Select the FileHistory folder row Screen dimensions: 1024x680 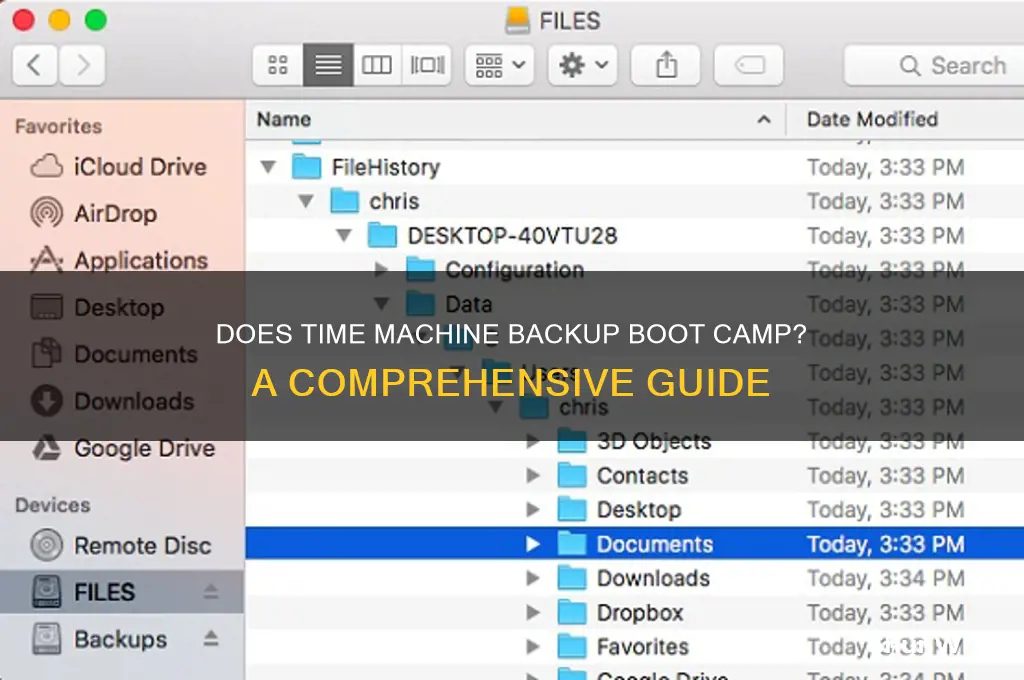635,167
